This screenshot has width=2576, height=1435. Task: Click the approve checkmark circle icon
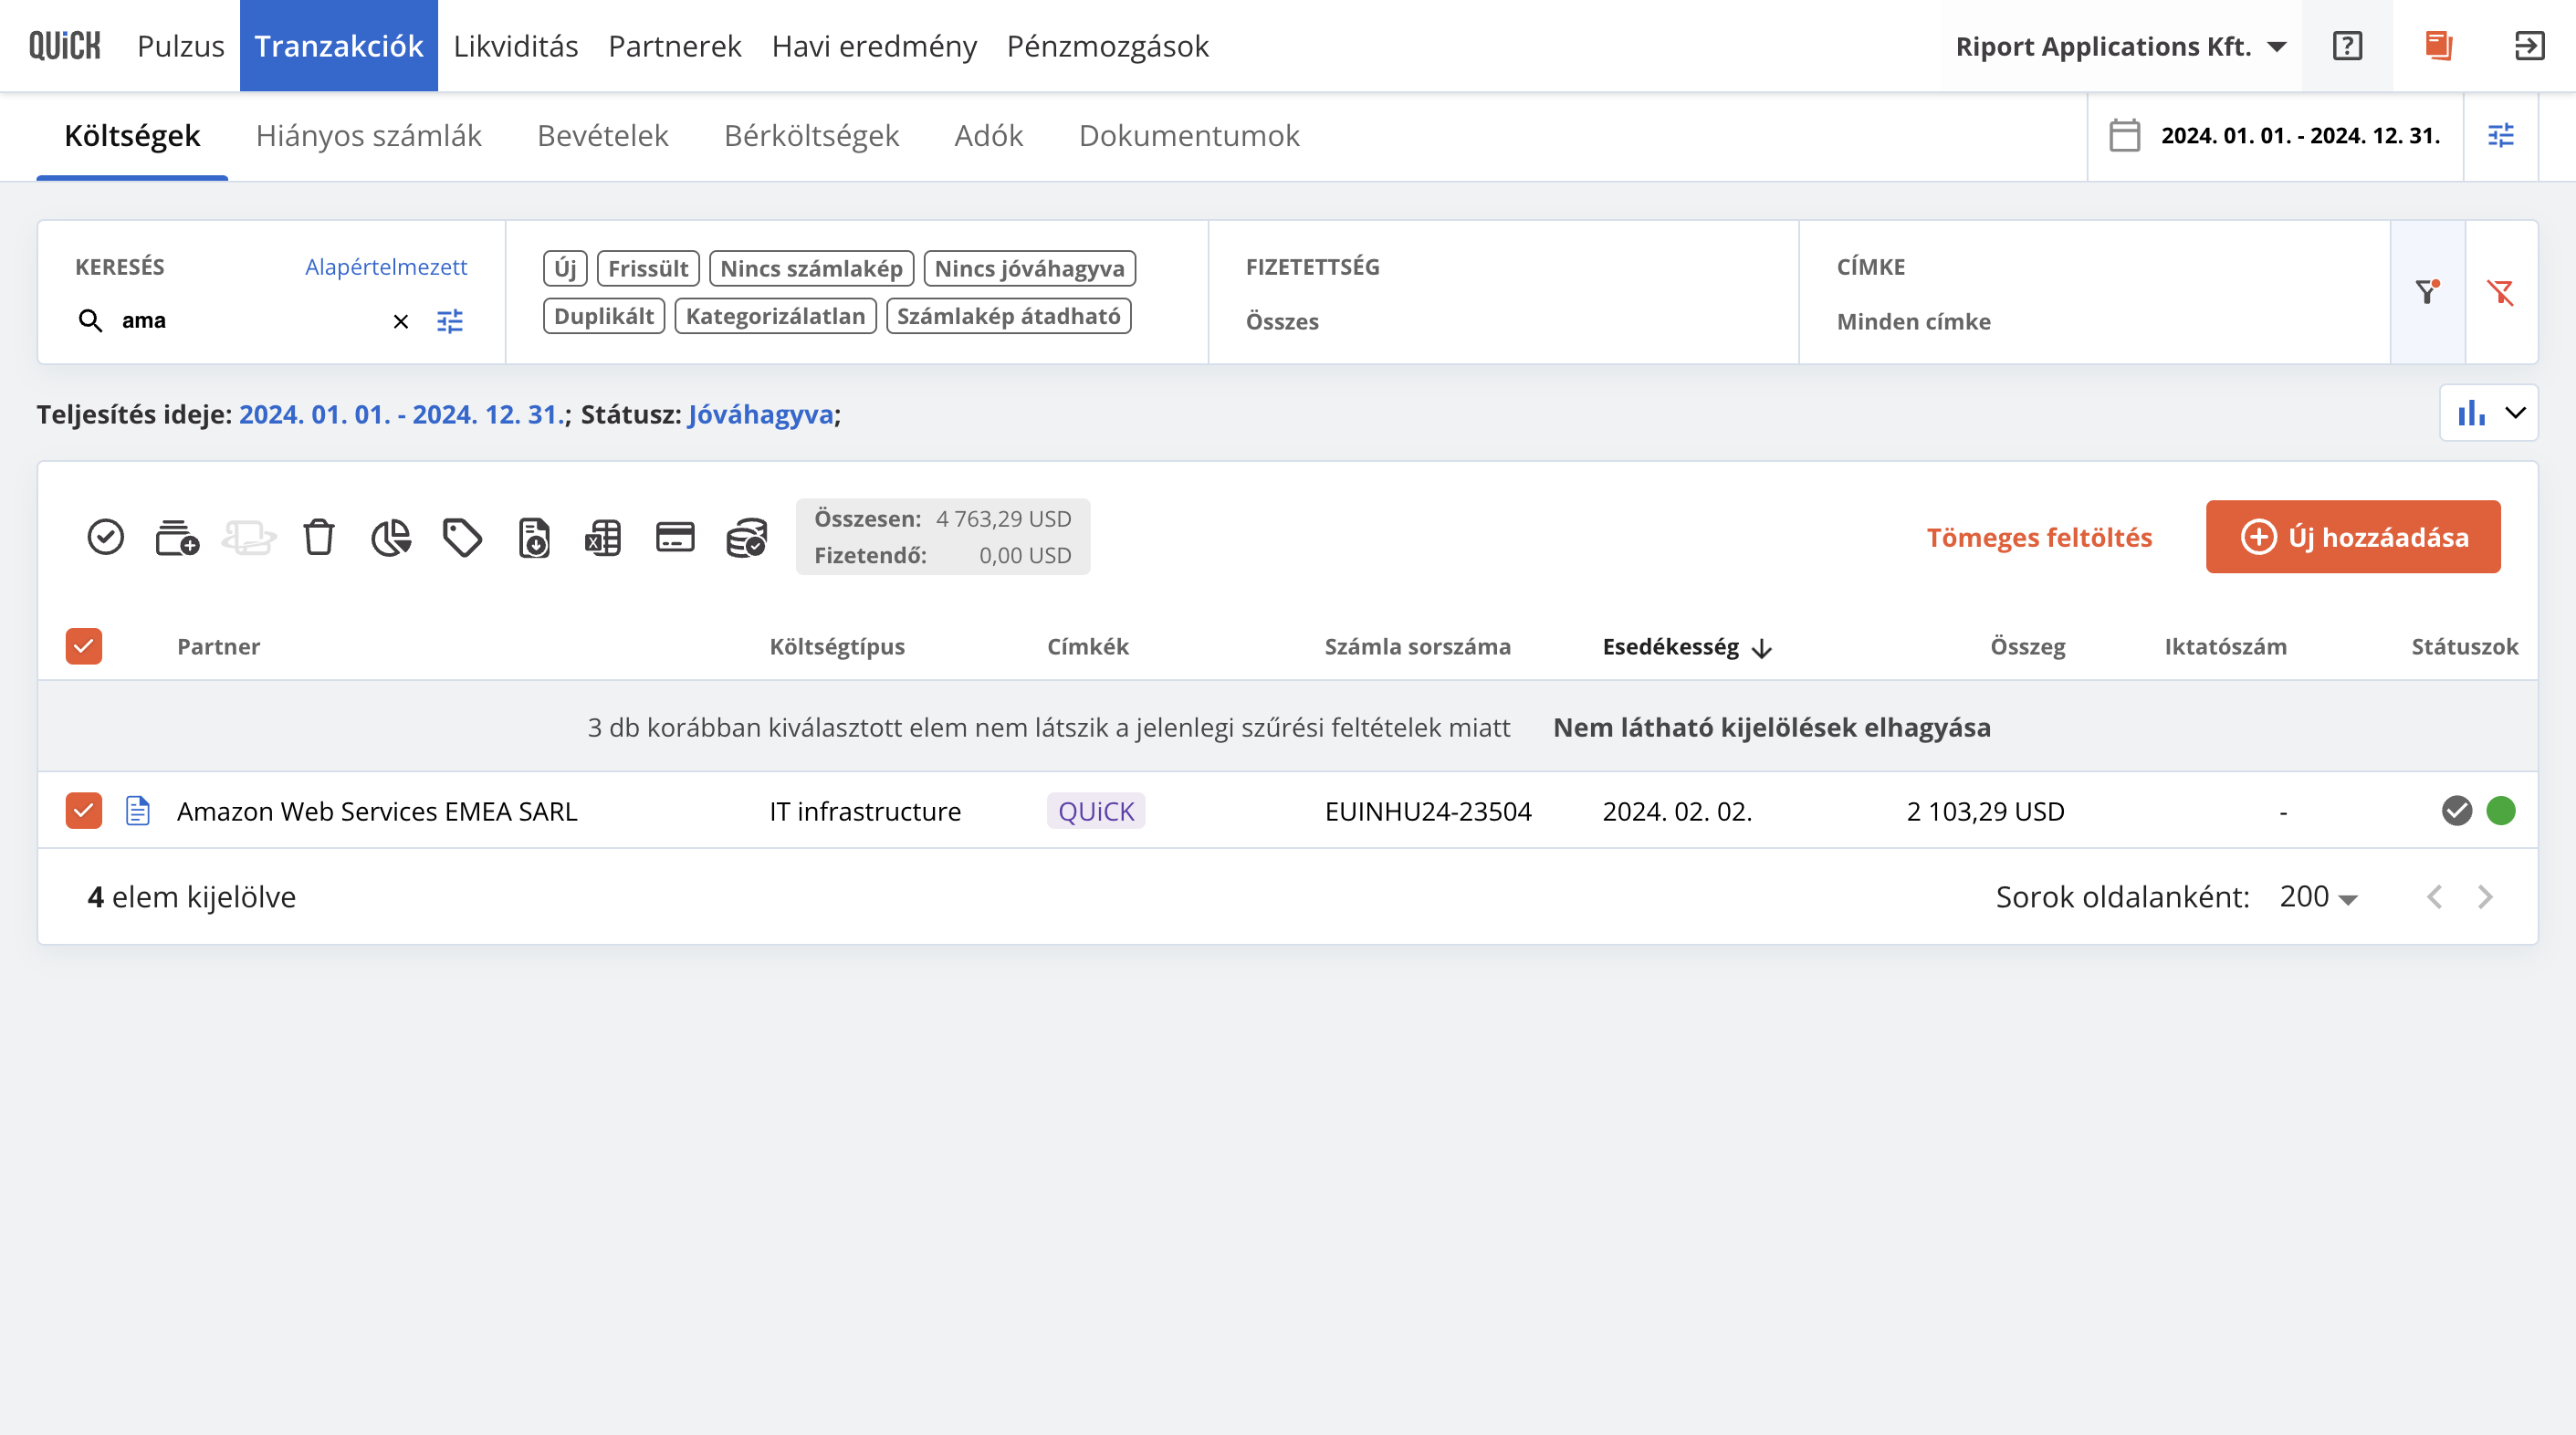(x=105, y=537)
